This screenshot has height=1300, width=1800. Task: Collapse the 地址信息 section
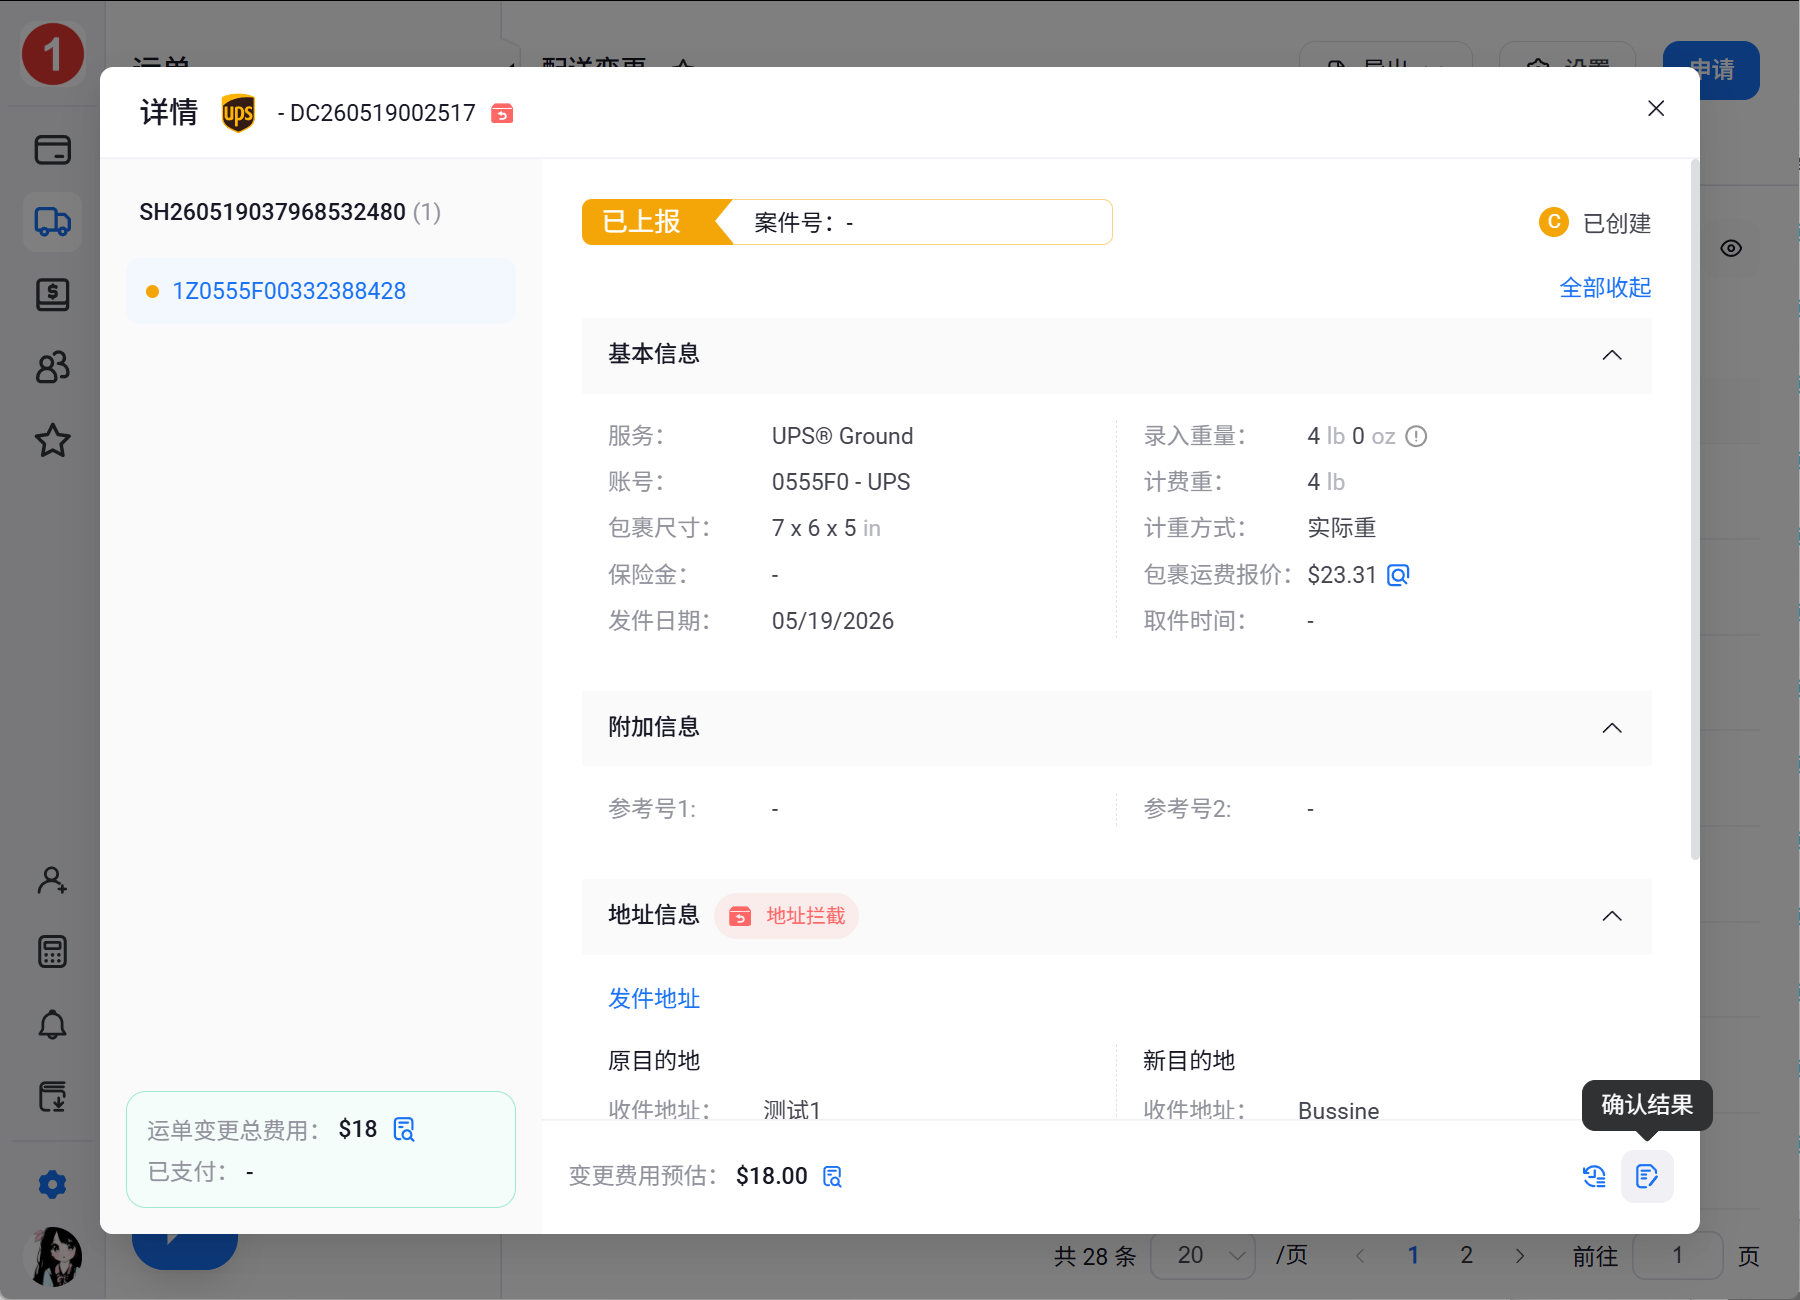click(x=1612, y=916)
